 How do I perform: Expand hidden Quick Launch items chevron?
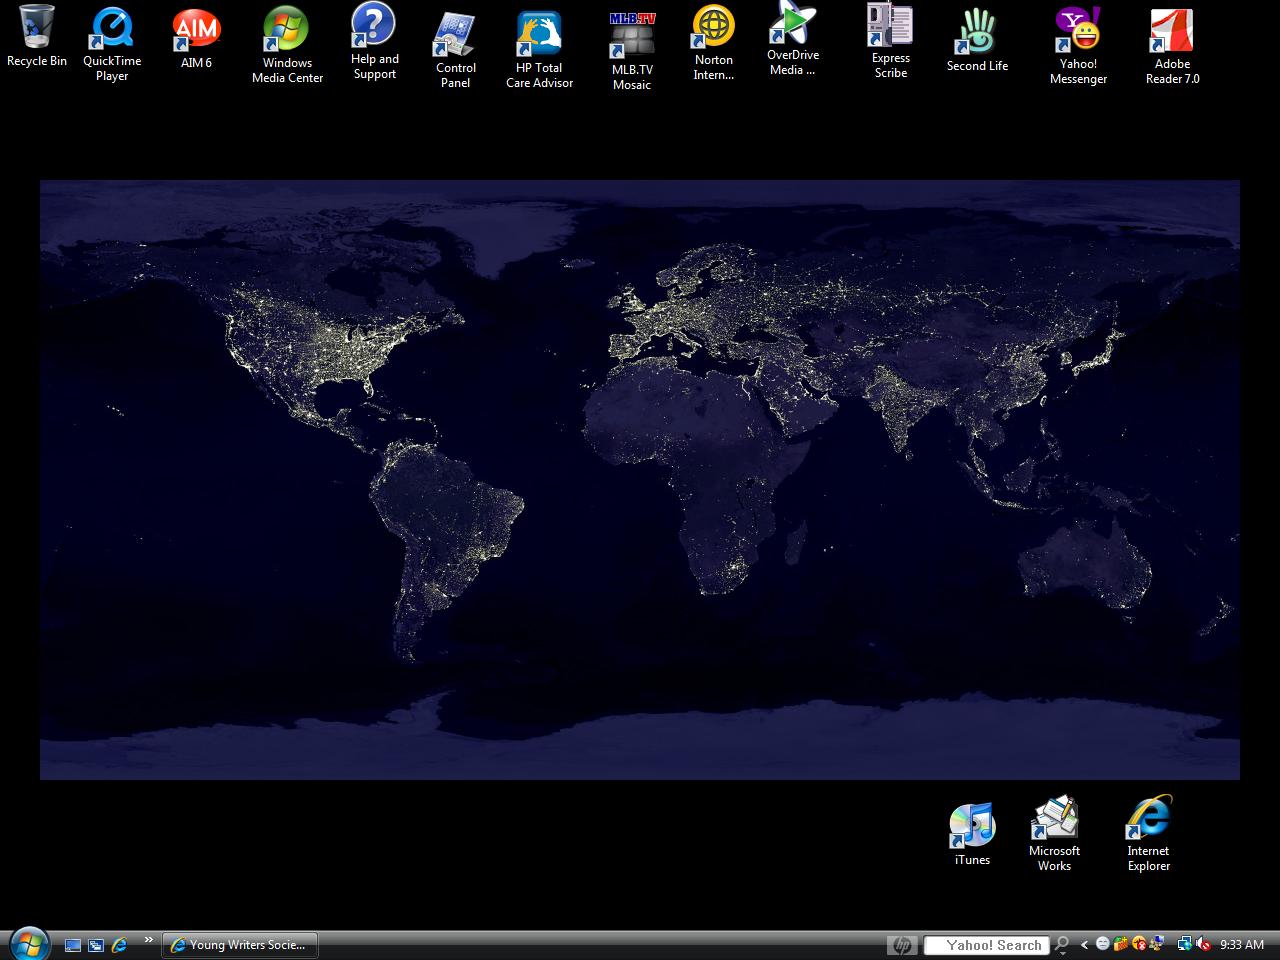(x=149, y=940)
